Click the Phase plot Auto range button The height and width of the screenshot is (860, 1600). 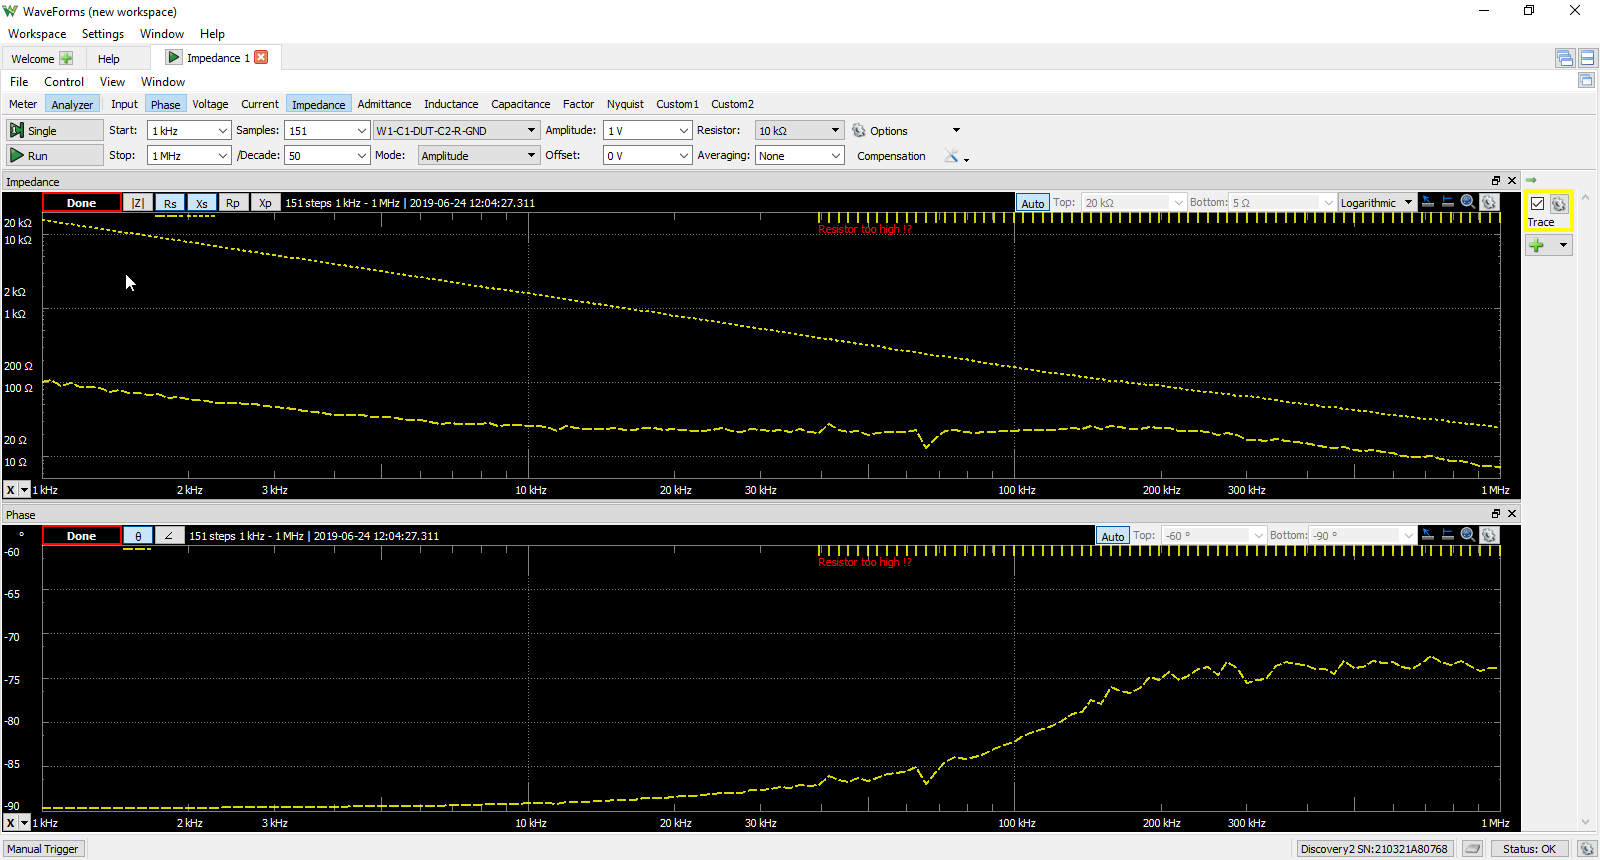[1112, 536]
